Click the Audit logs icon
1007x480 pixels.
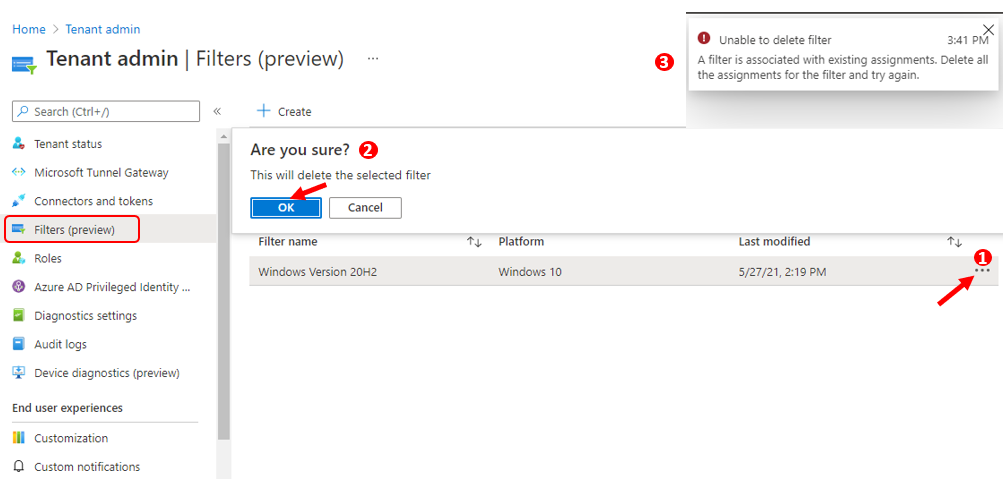click(19, 344)
